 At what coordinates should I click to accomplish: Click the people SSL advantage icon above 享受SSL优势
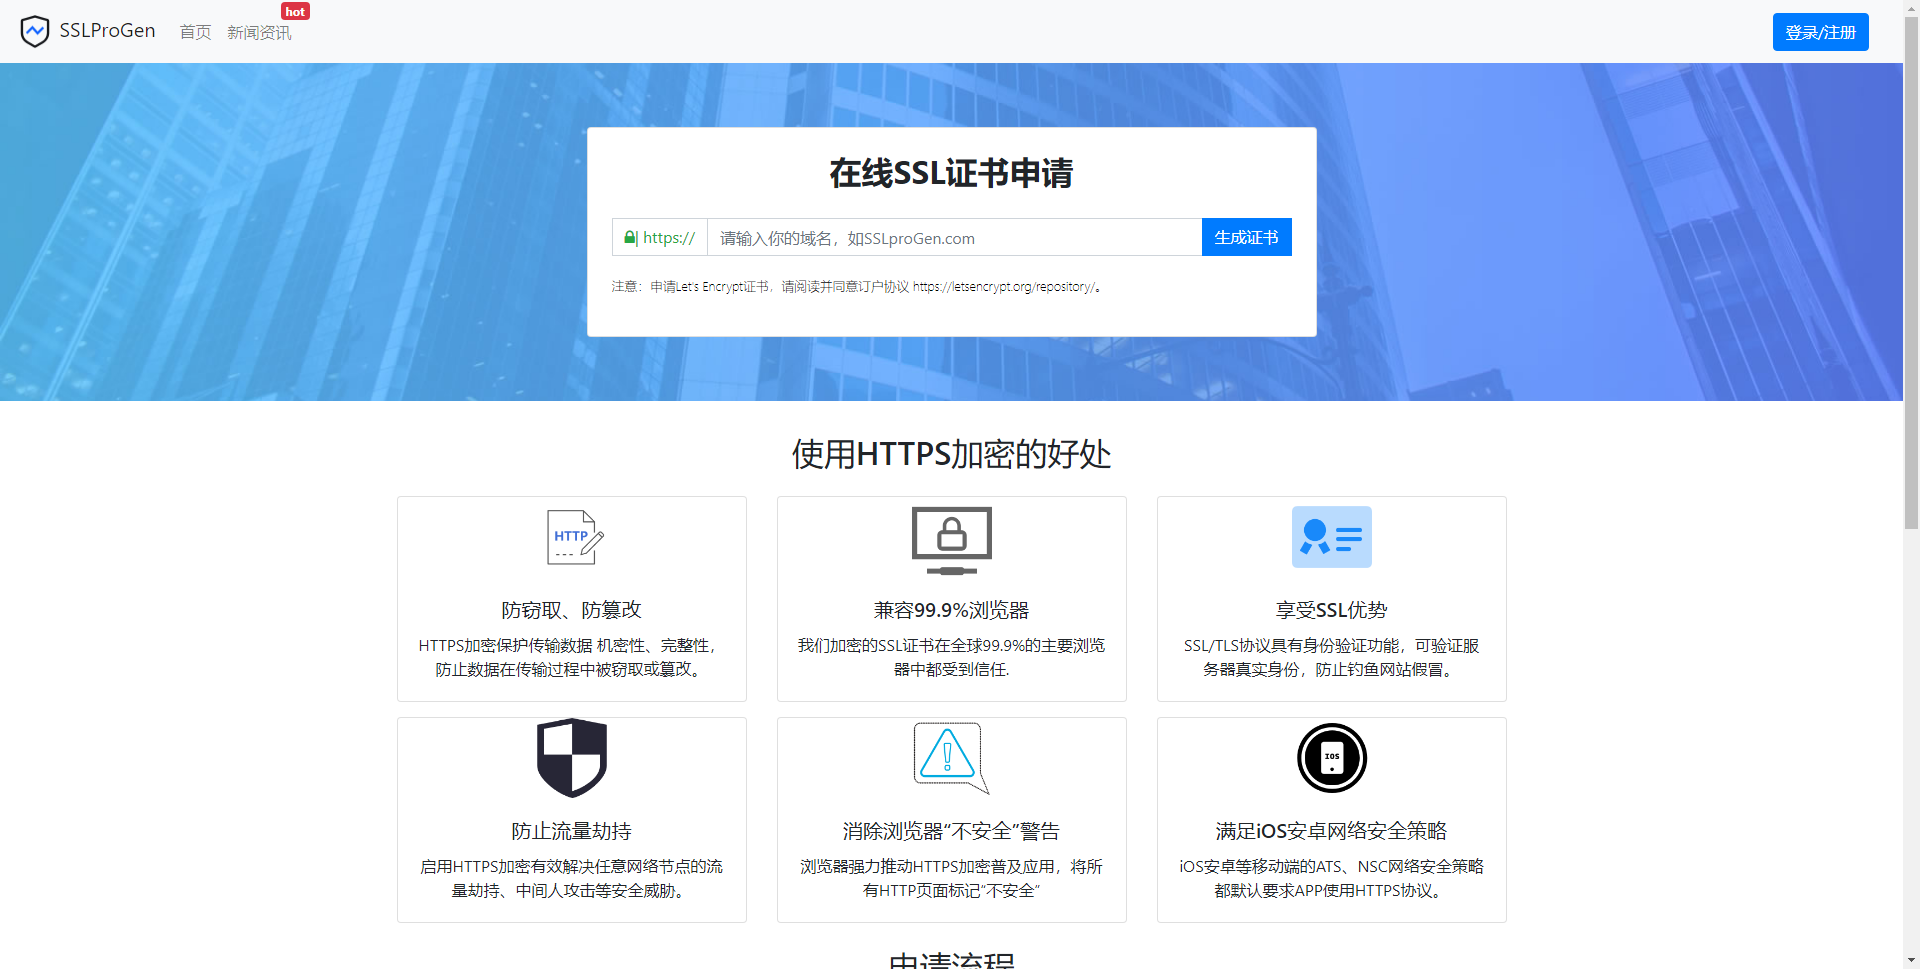coord(1331,537)
